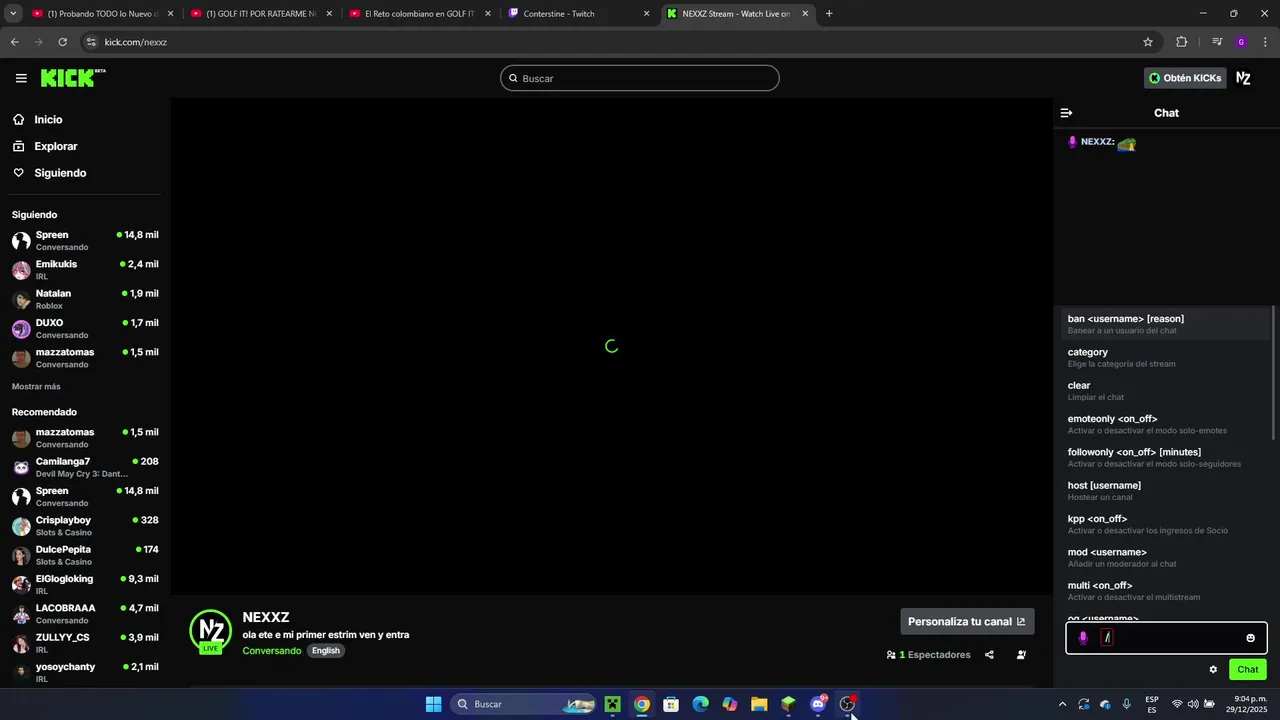Viewport: 1280px width, 720px height.
Task: Click the kick.com/nexxz address bar
Action: pos(610,42)
